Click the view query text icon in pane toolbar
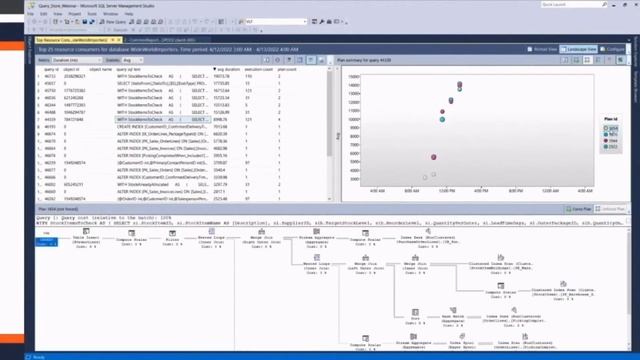 point(289,60)
